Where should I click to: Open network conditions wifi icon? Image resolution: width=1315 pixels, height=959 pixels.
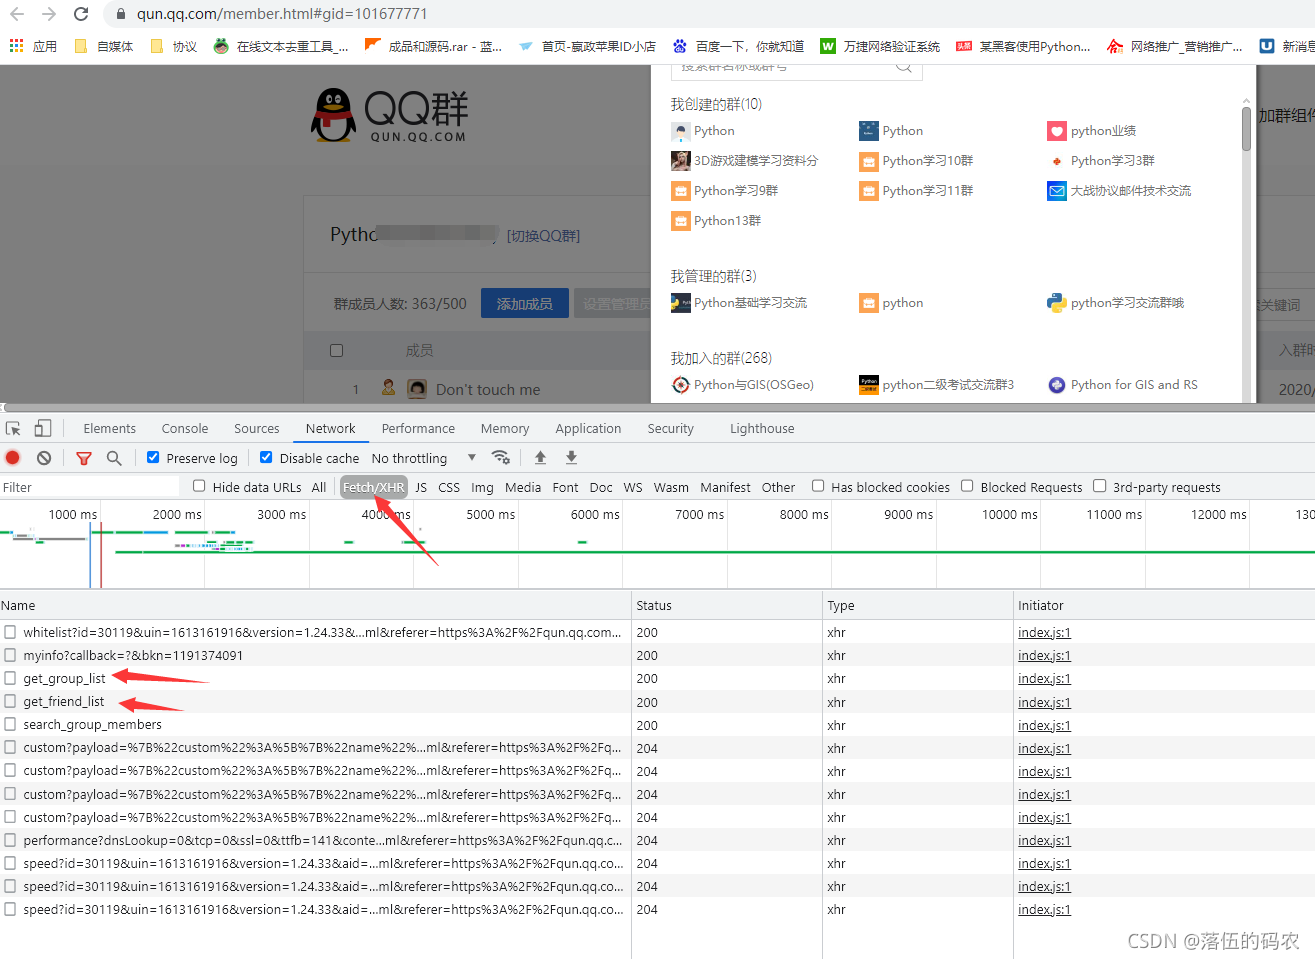501,457
